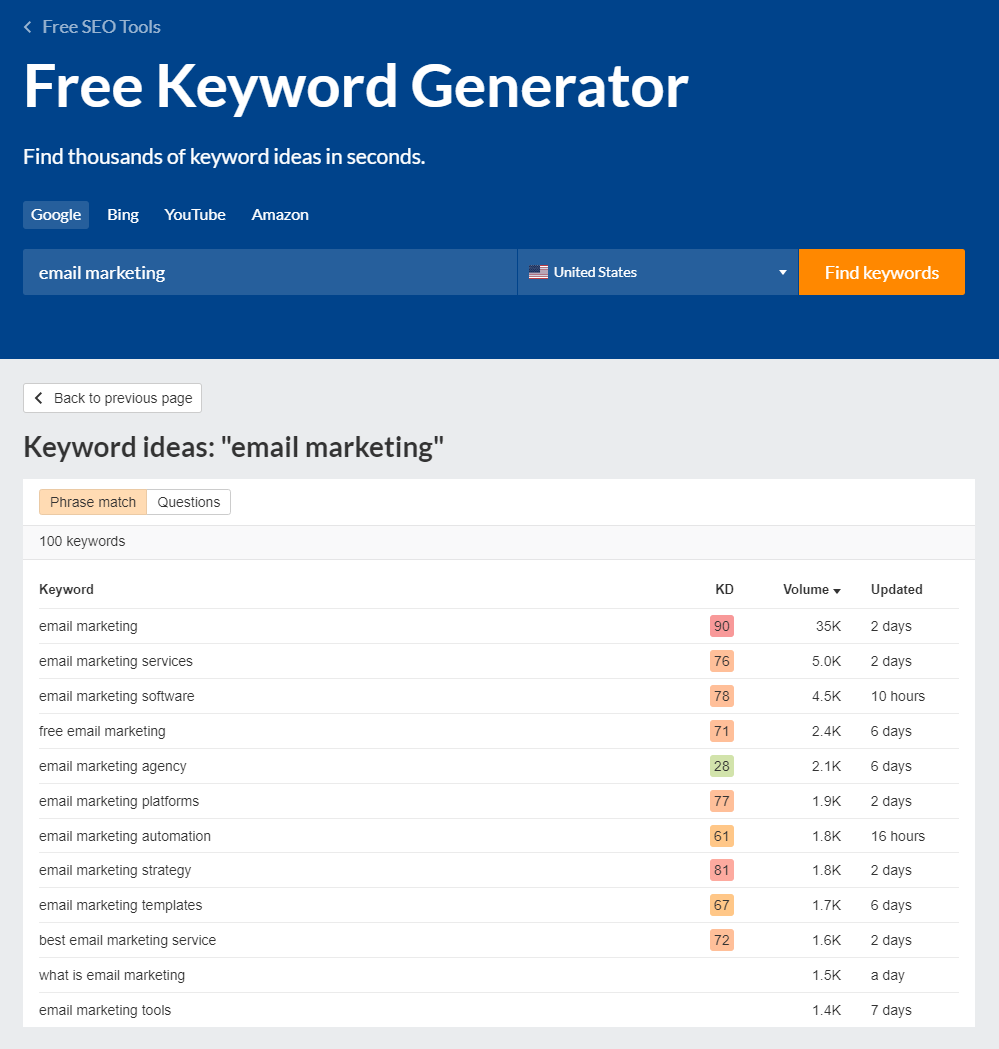Image resolution: width=999 pixels, height=1049 pixels.
Task: Click the United States flag icon
Action: pyautogui.click(x=538, y=271)
